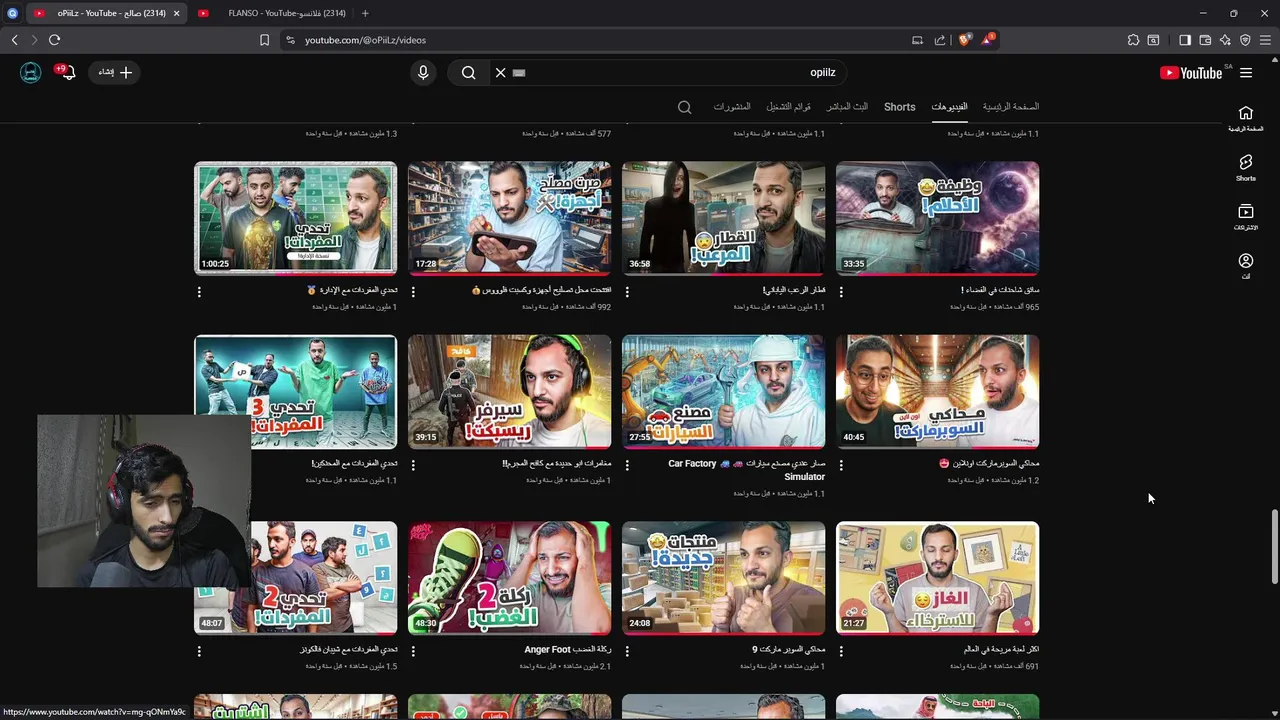Click the Brave Shields lion icon

click(964, 40)
